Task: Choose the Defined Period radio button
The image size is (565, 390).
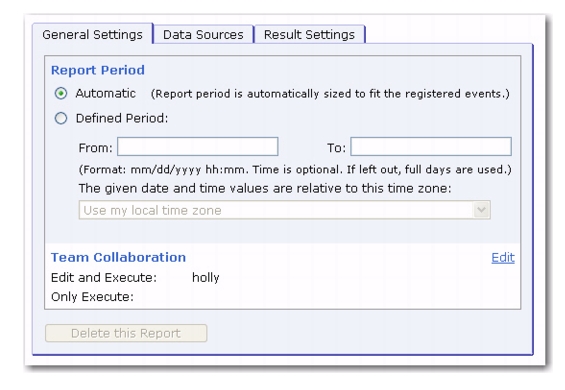Action: point(61,118)
